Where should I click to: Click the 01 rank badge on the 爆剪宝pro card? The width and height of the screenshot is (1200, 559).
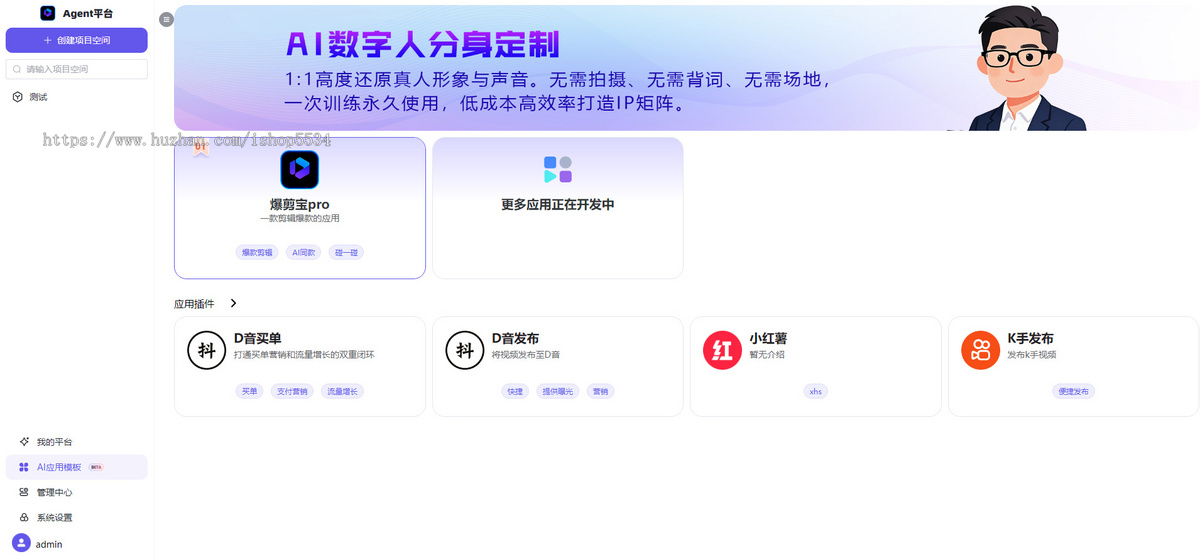pos(201,147)
